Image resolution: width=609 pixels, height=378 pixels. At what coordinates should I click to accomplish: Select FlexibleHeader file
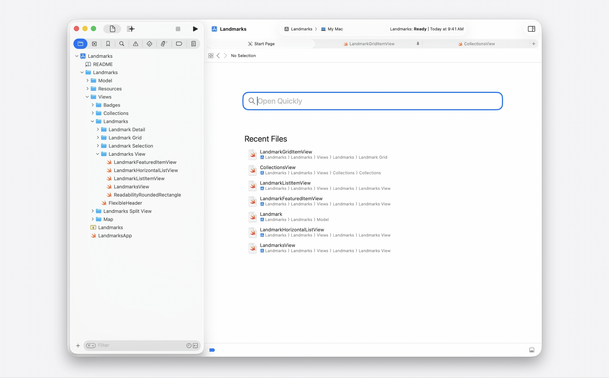pos(122,203)
